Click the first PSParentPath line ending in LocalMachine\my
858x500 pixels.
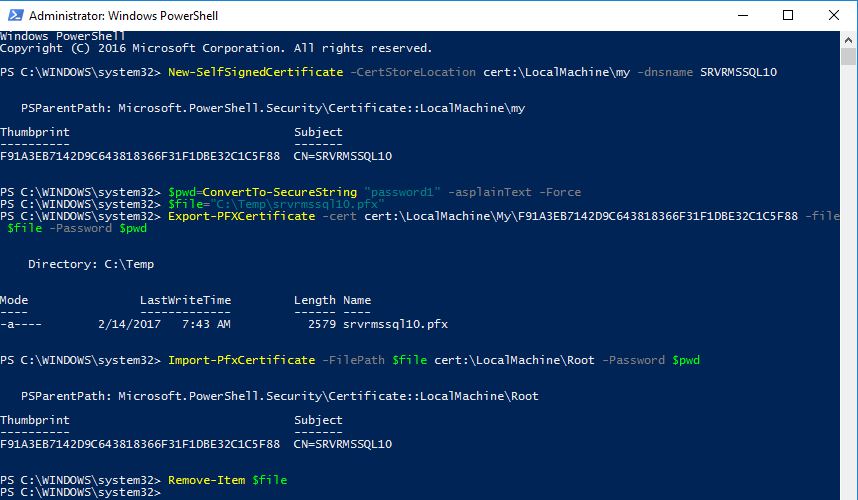point(273,108)
